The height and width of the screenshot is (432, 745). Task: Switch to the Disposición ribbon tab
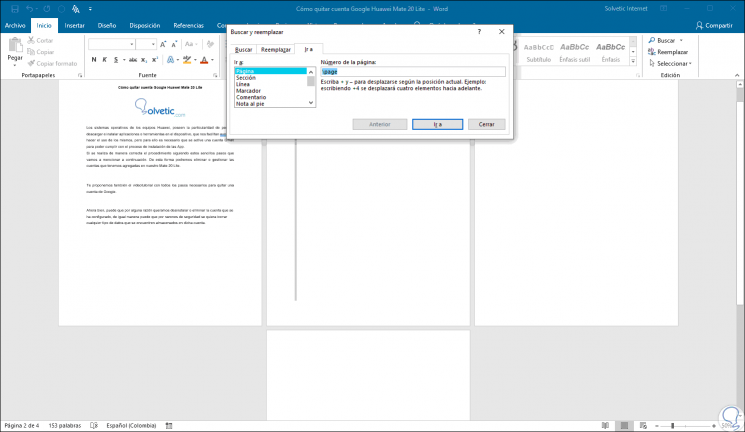point(145,25)
